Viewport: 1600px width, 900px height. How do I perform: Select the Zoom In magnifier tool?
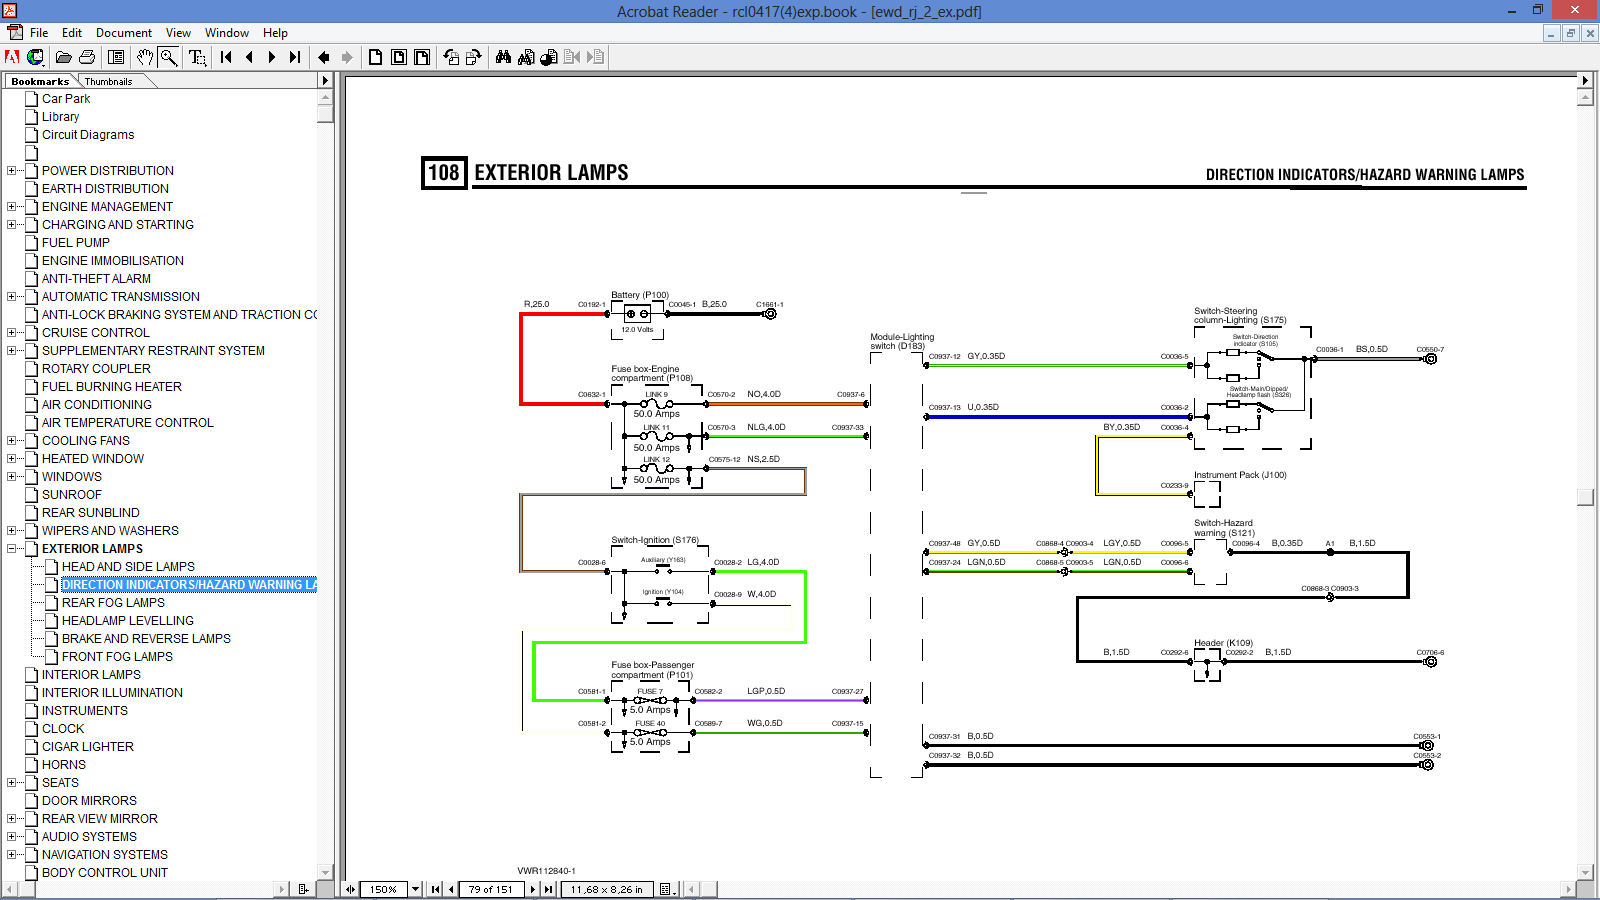coord(169,57)
